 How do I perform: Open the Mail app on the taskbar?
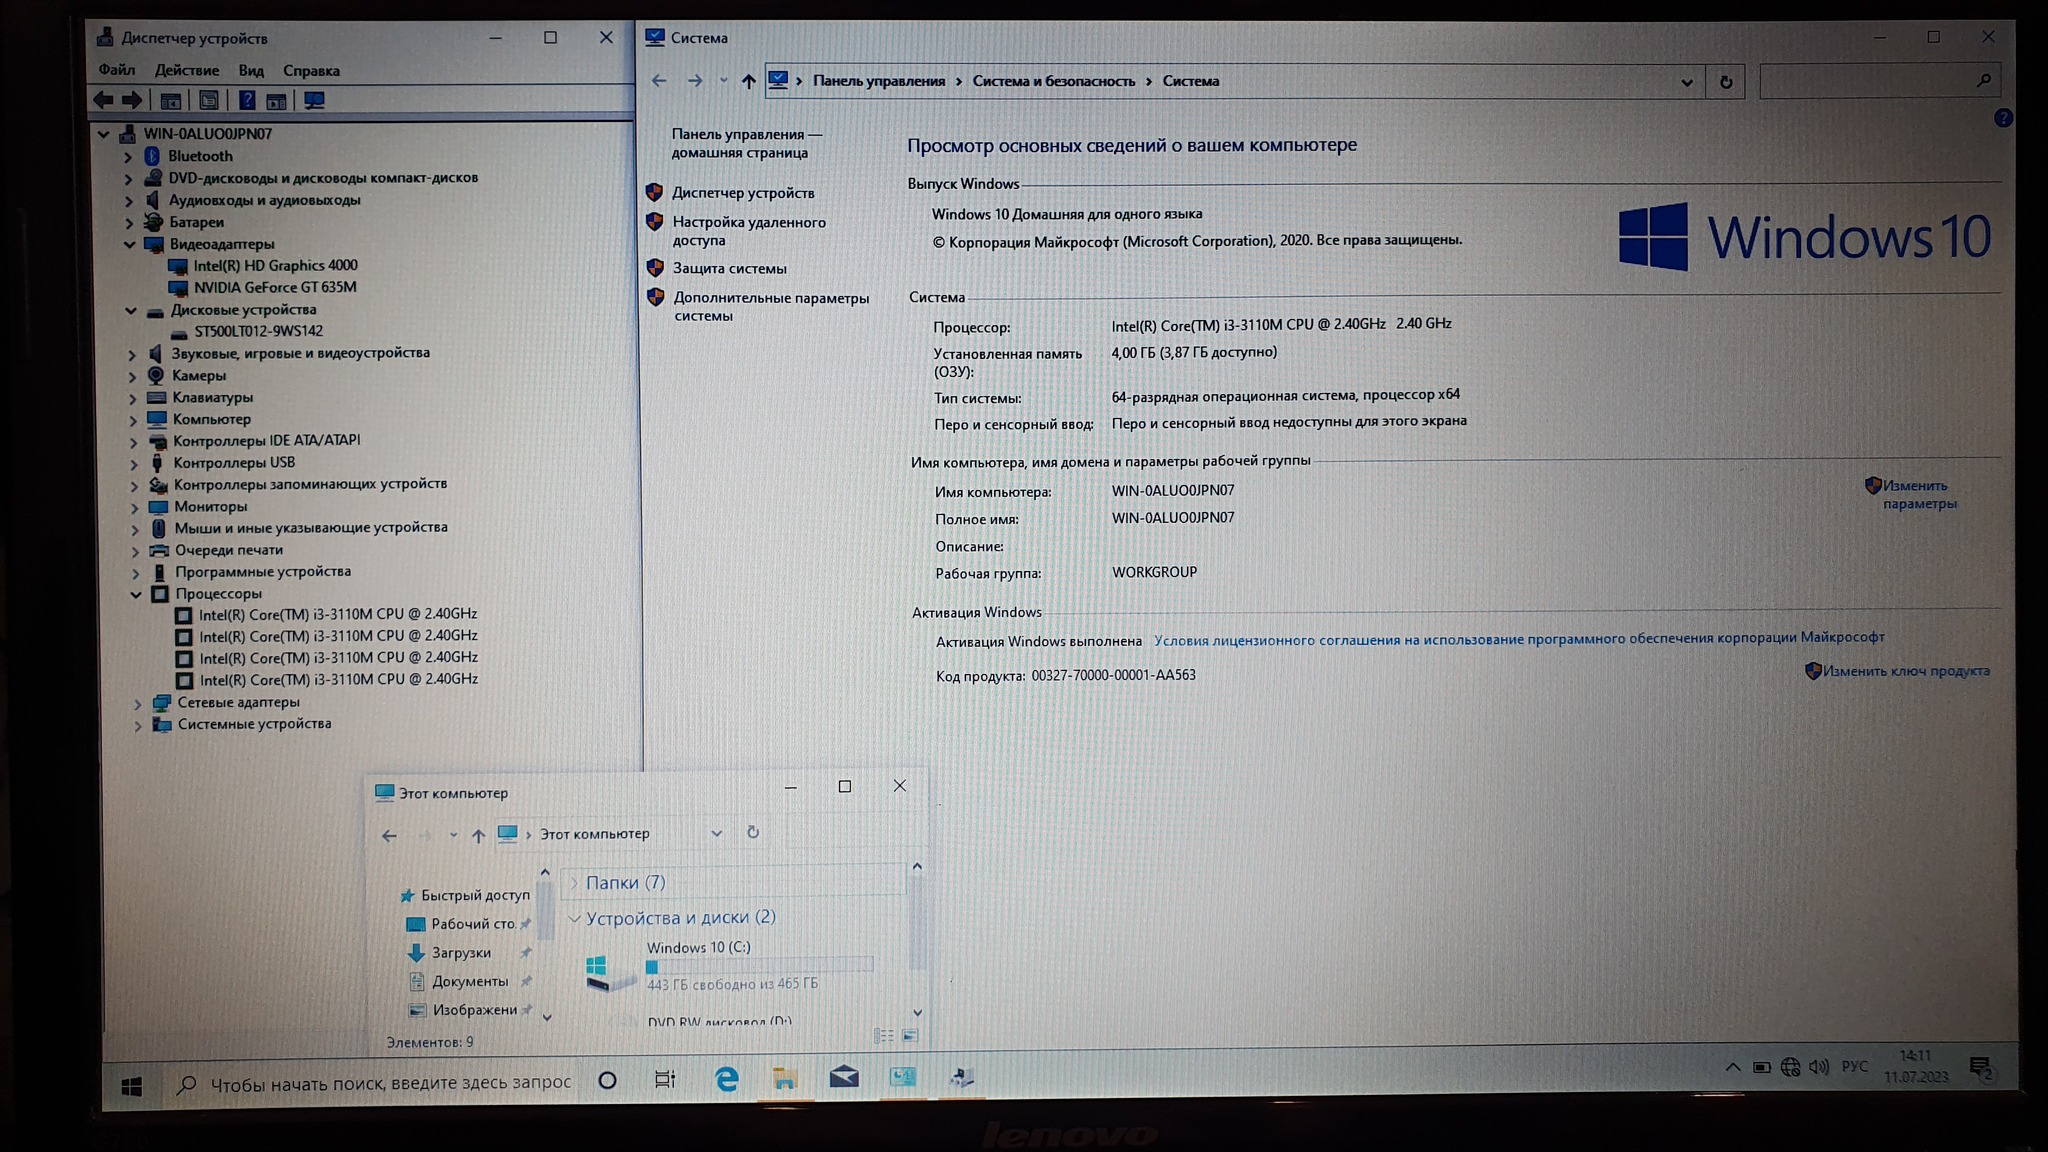pos(843,1077)
